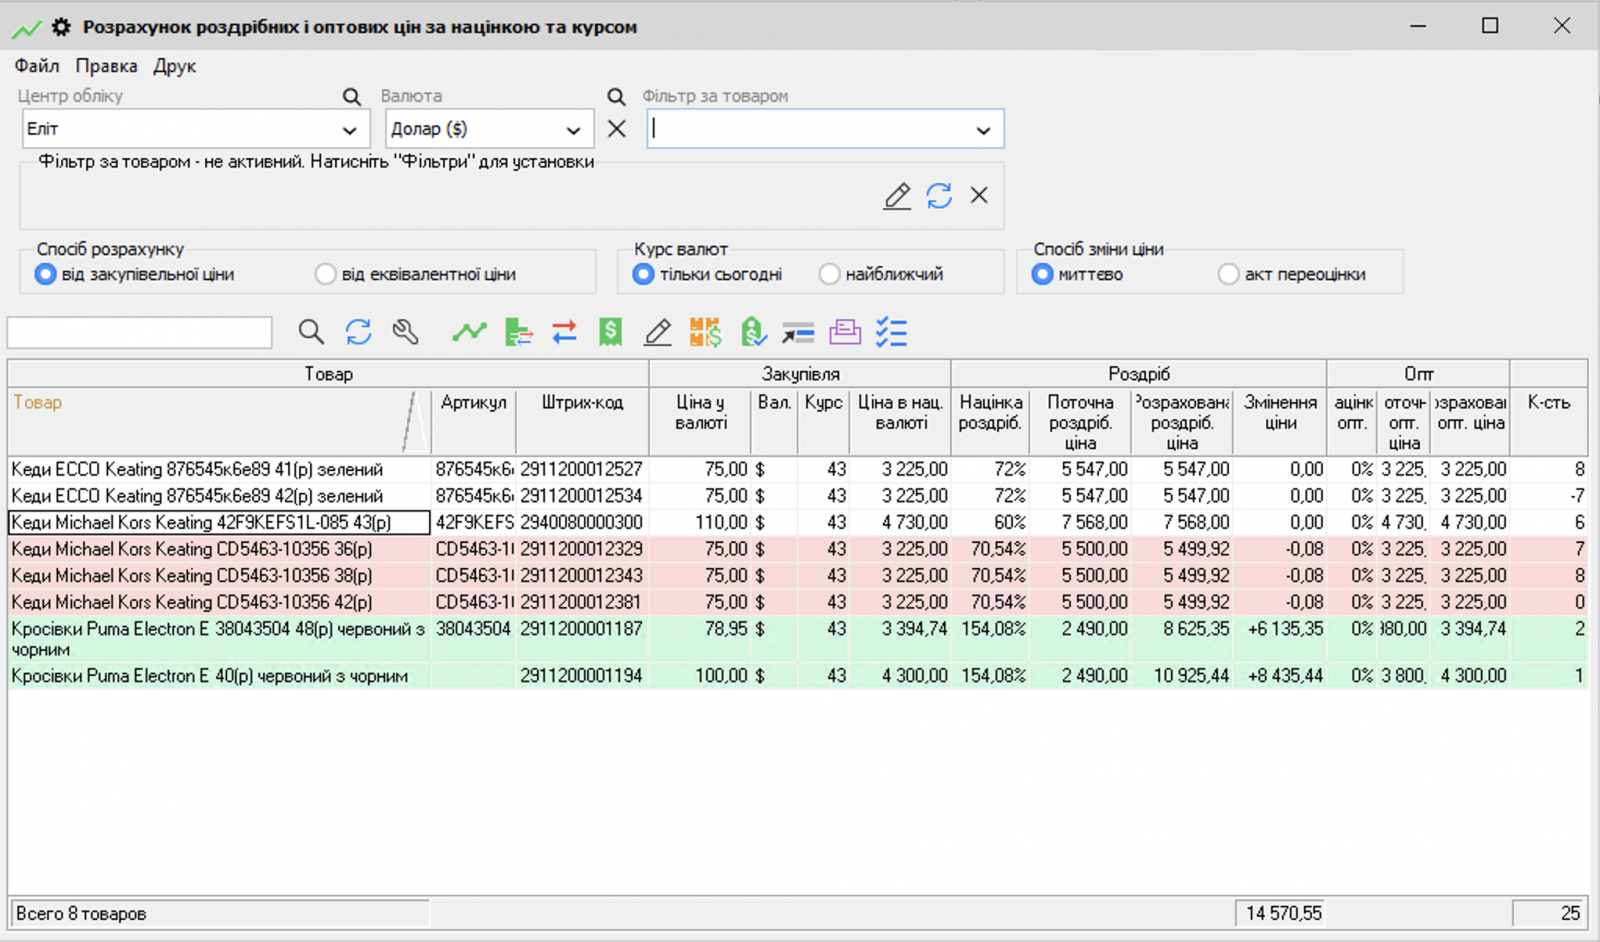
Task: Expand the 'Фільтр за товаром' combo box arrow
Action: pyautogui.click(x=983, y=130)
